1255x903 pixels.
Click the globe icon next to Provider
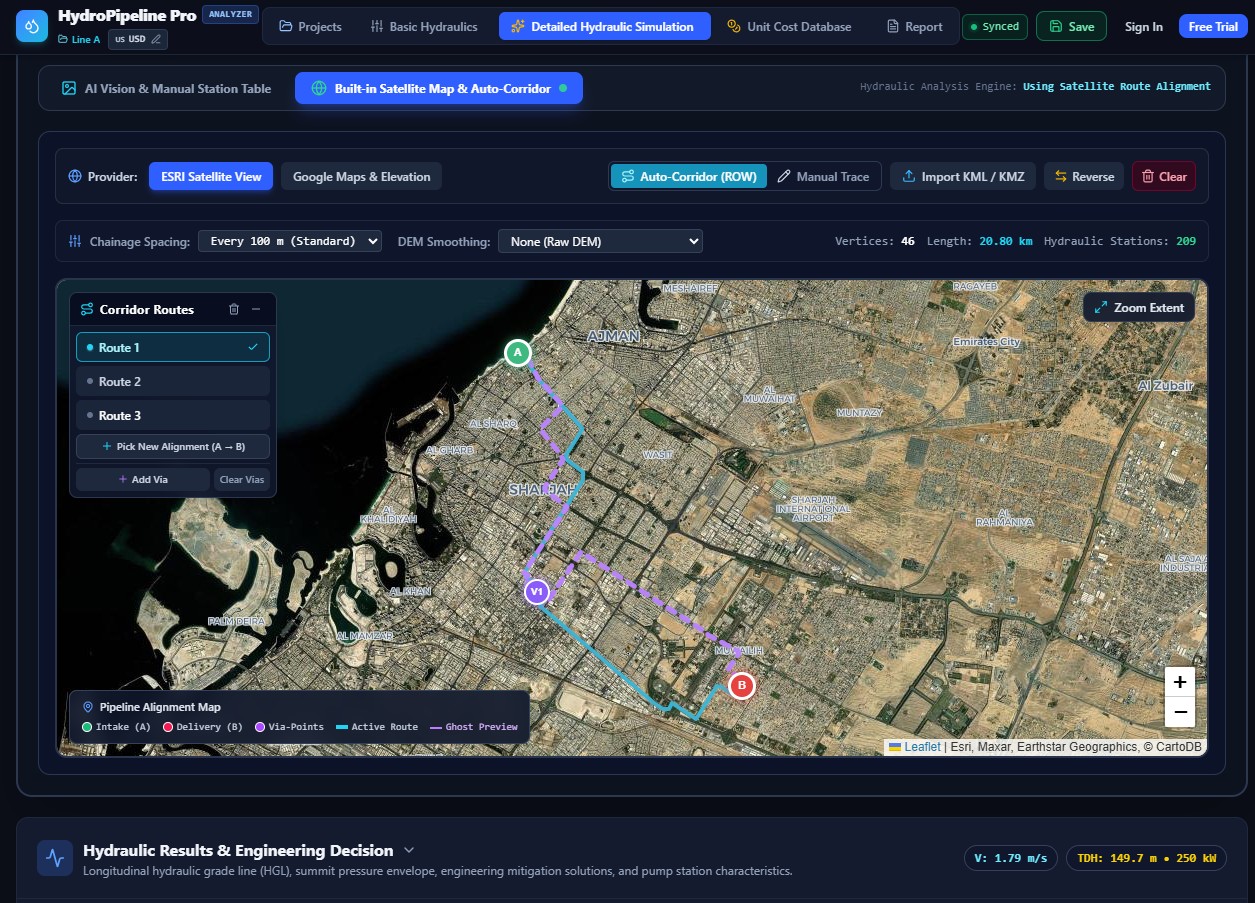(75, 177)
